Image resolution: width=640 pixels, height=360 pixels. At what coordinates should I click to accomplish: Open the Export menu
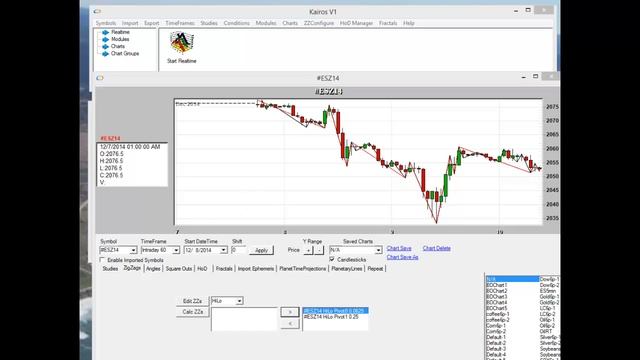[x=151, y=23]
